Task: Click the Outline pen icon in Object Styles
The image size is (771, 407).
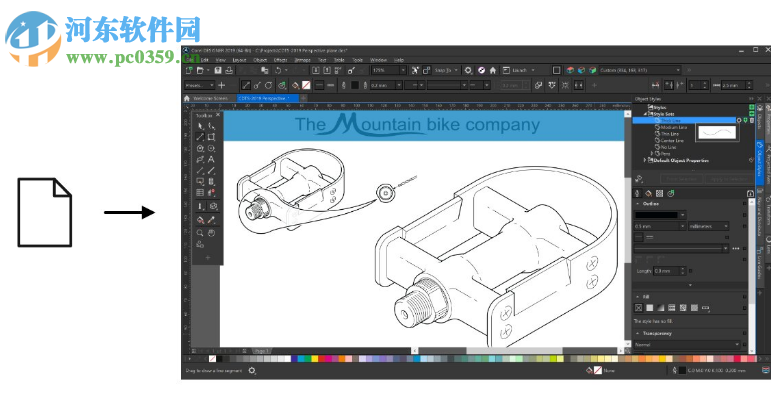Action: click(638, 193)
